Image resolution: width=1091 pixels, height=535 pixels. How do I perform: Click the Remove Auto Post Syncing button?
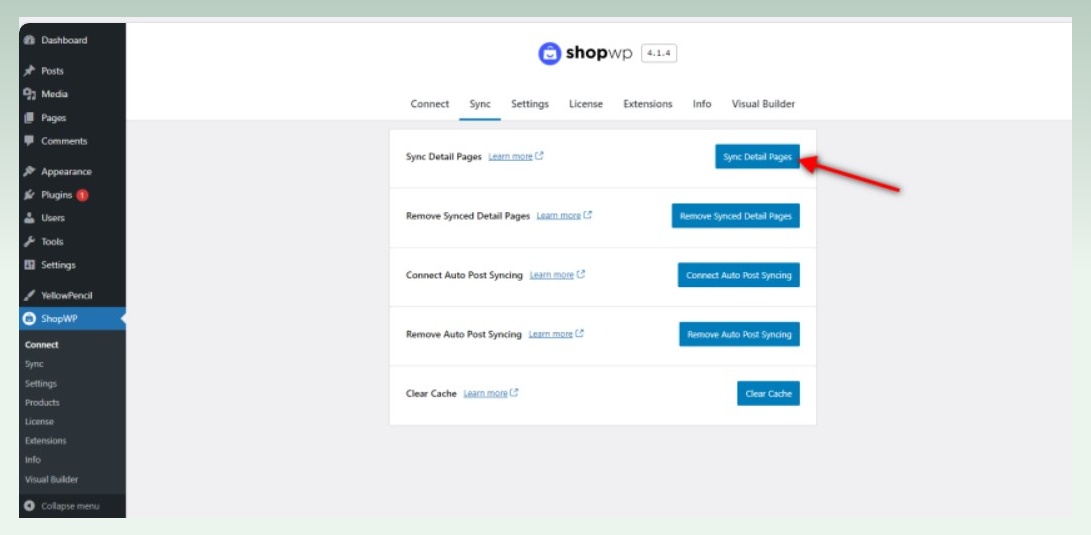click(740, 334)
